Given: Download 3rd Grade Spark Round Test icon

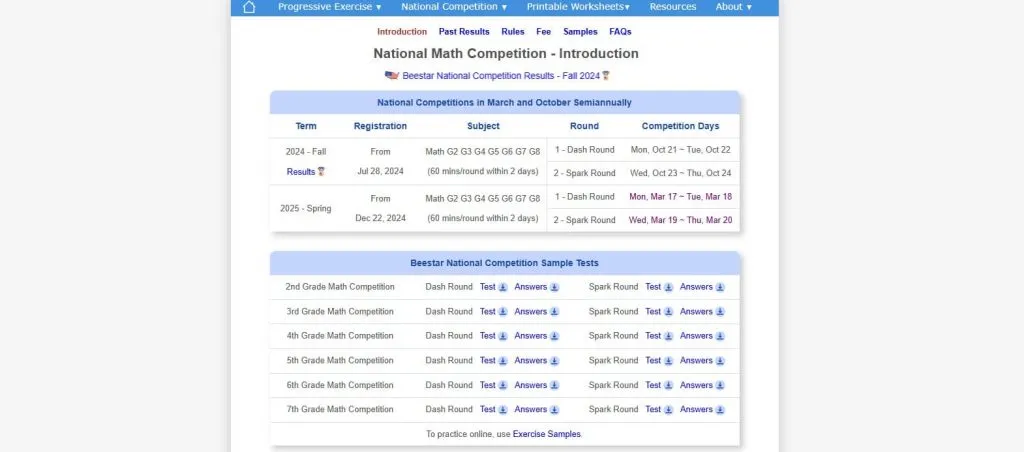Looking at the screenshot, I should pyautogui.click(x=668, y=312).
